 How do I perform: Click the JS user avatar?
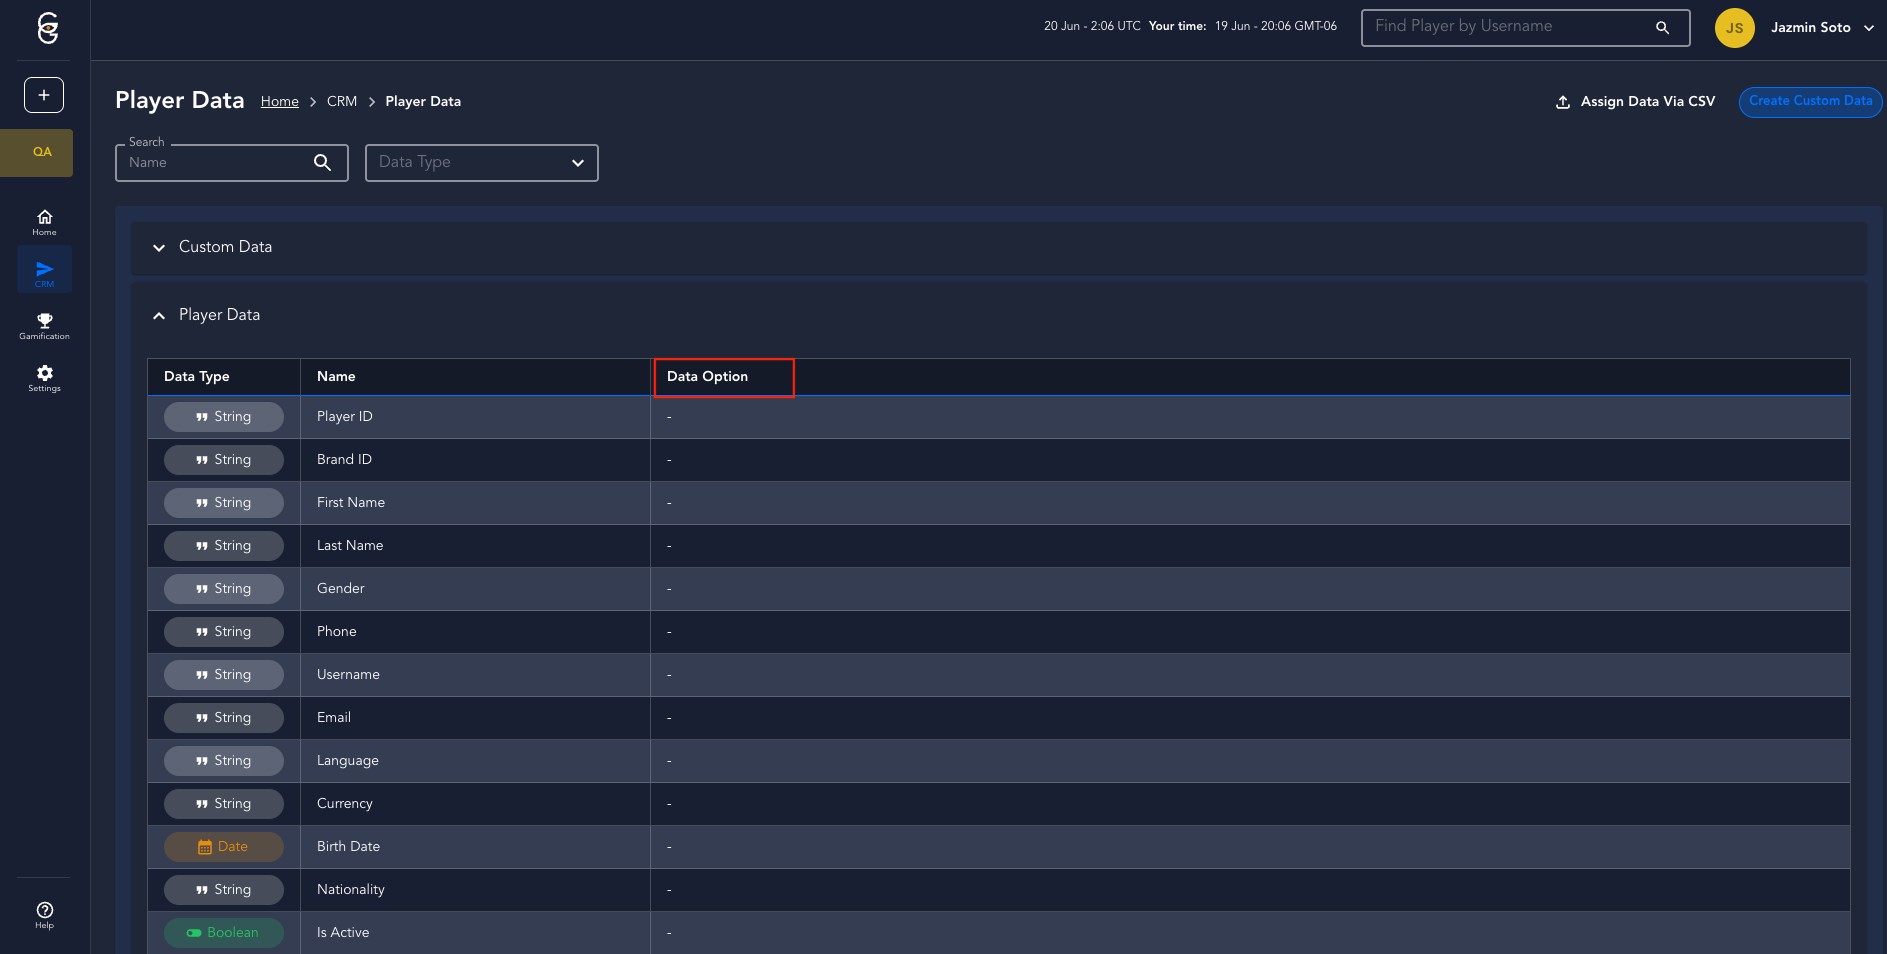[1734, 28]
